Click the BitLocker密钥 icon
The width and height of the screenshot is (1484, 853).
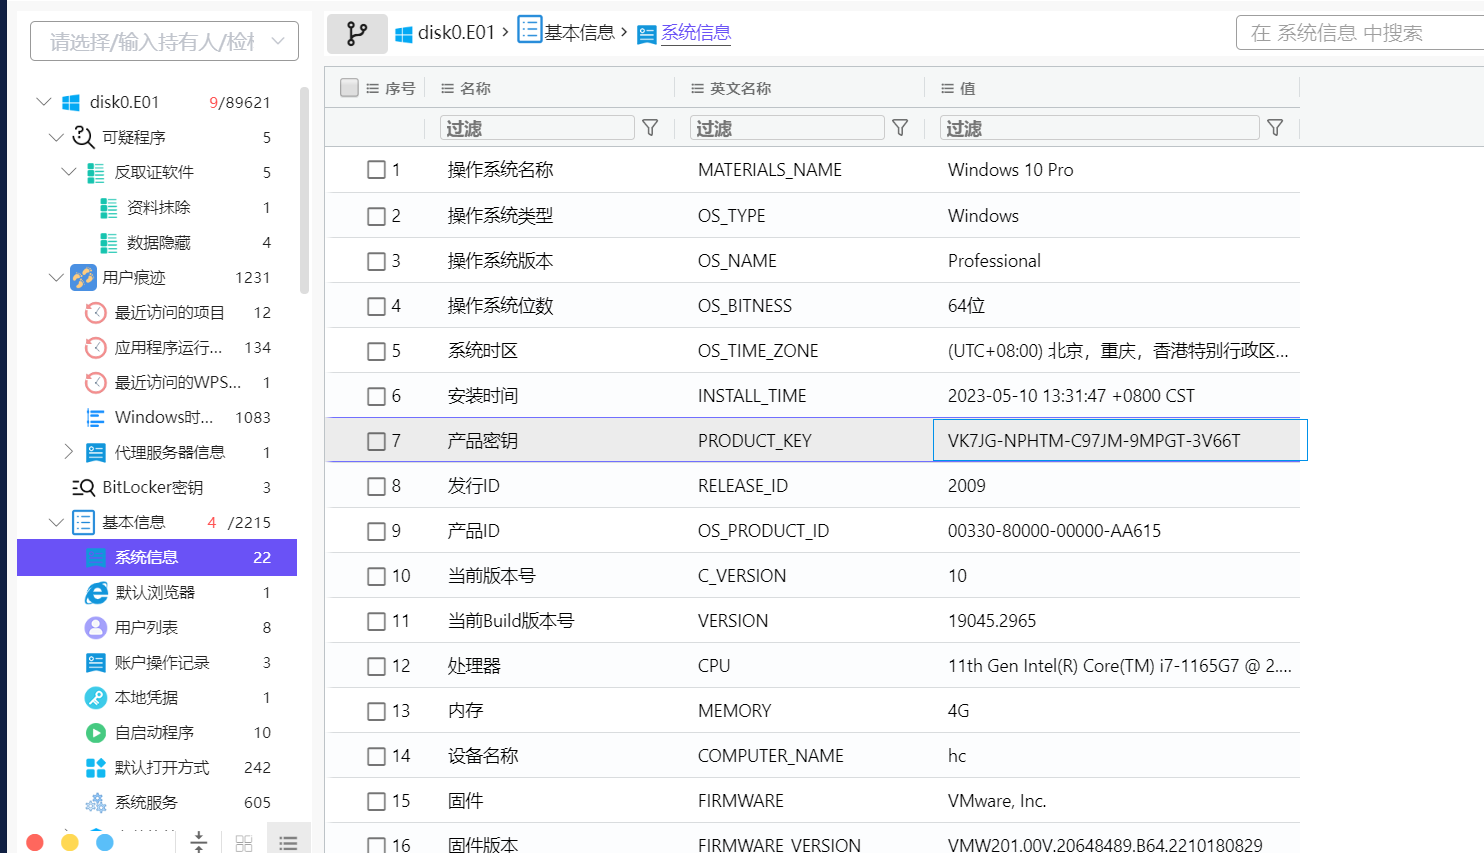83,488
